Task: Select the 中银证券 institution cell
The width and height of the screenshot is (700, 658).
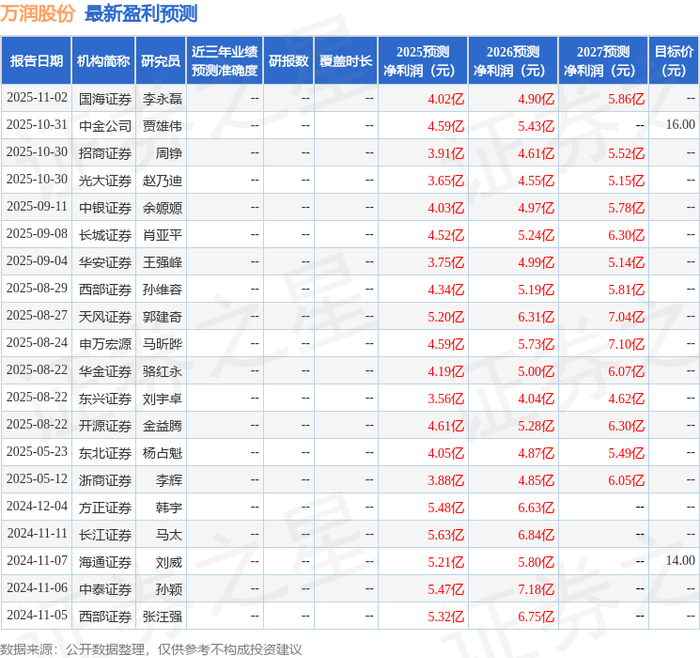Action: click(x=105, y=207)
